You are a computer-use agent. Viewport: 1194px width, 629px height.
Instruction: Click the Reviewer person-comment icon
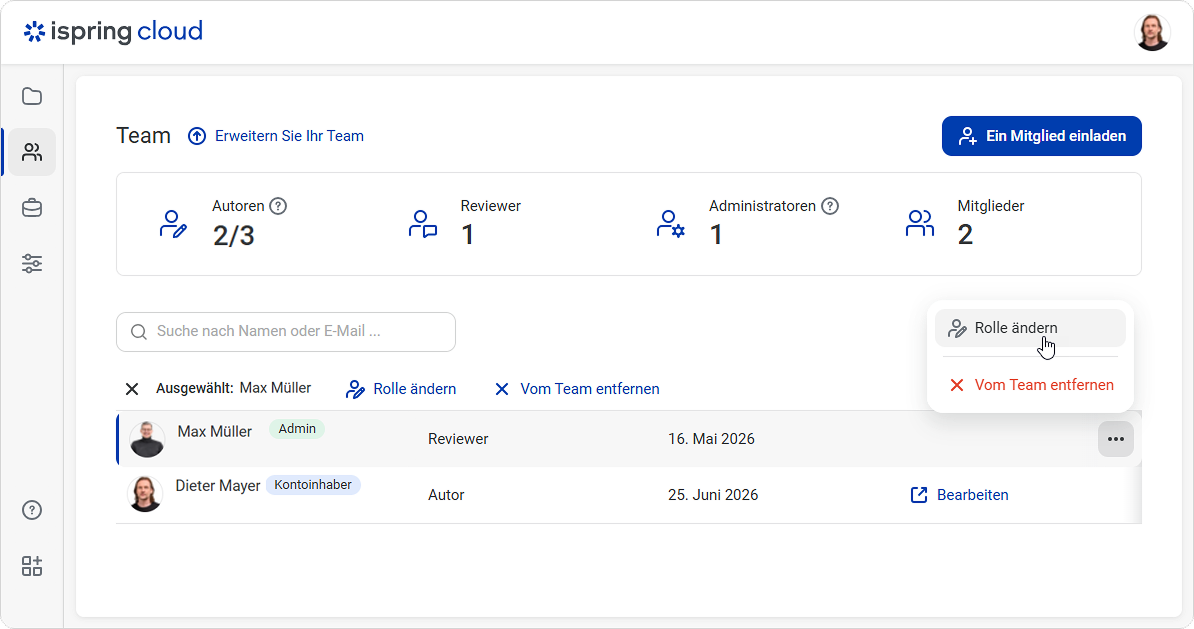point(423,225)
